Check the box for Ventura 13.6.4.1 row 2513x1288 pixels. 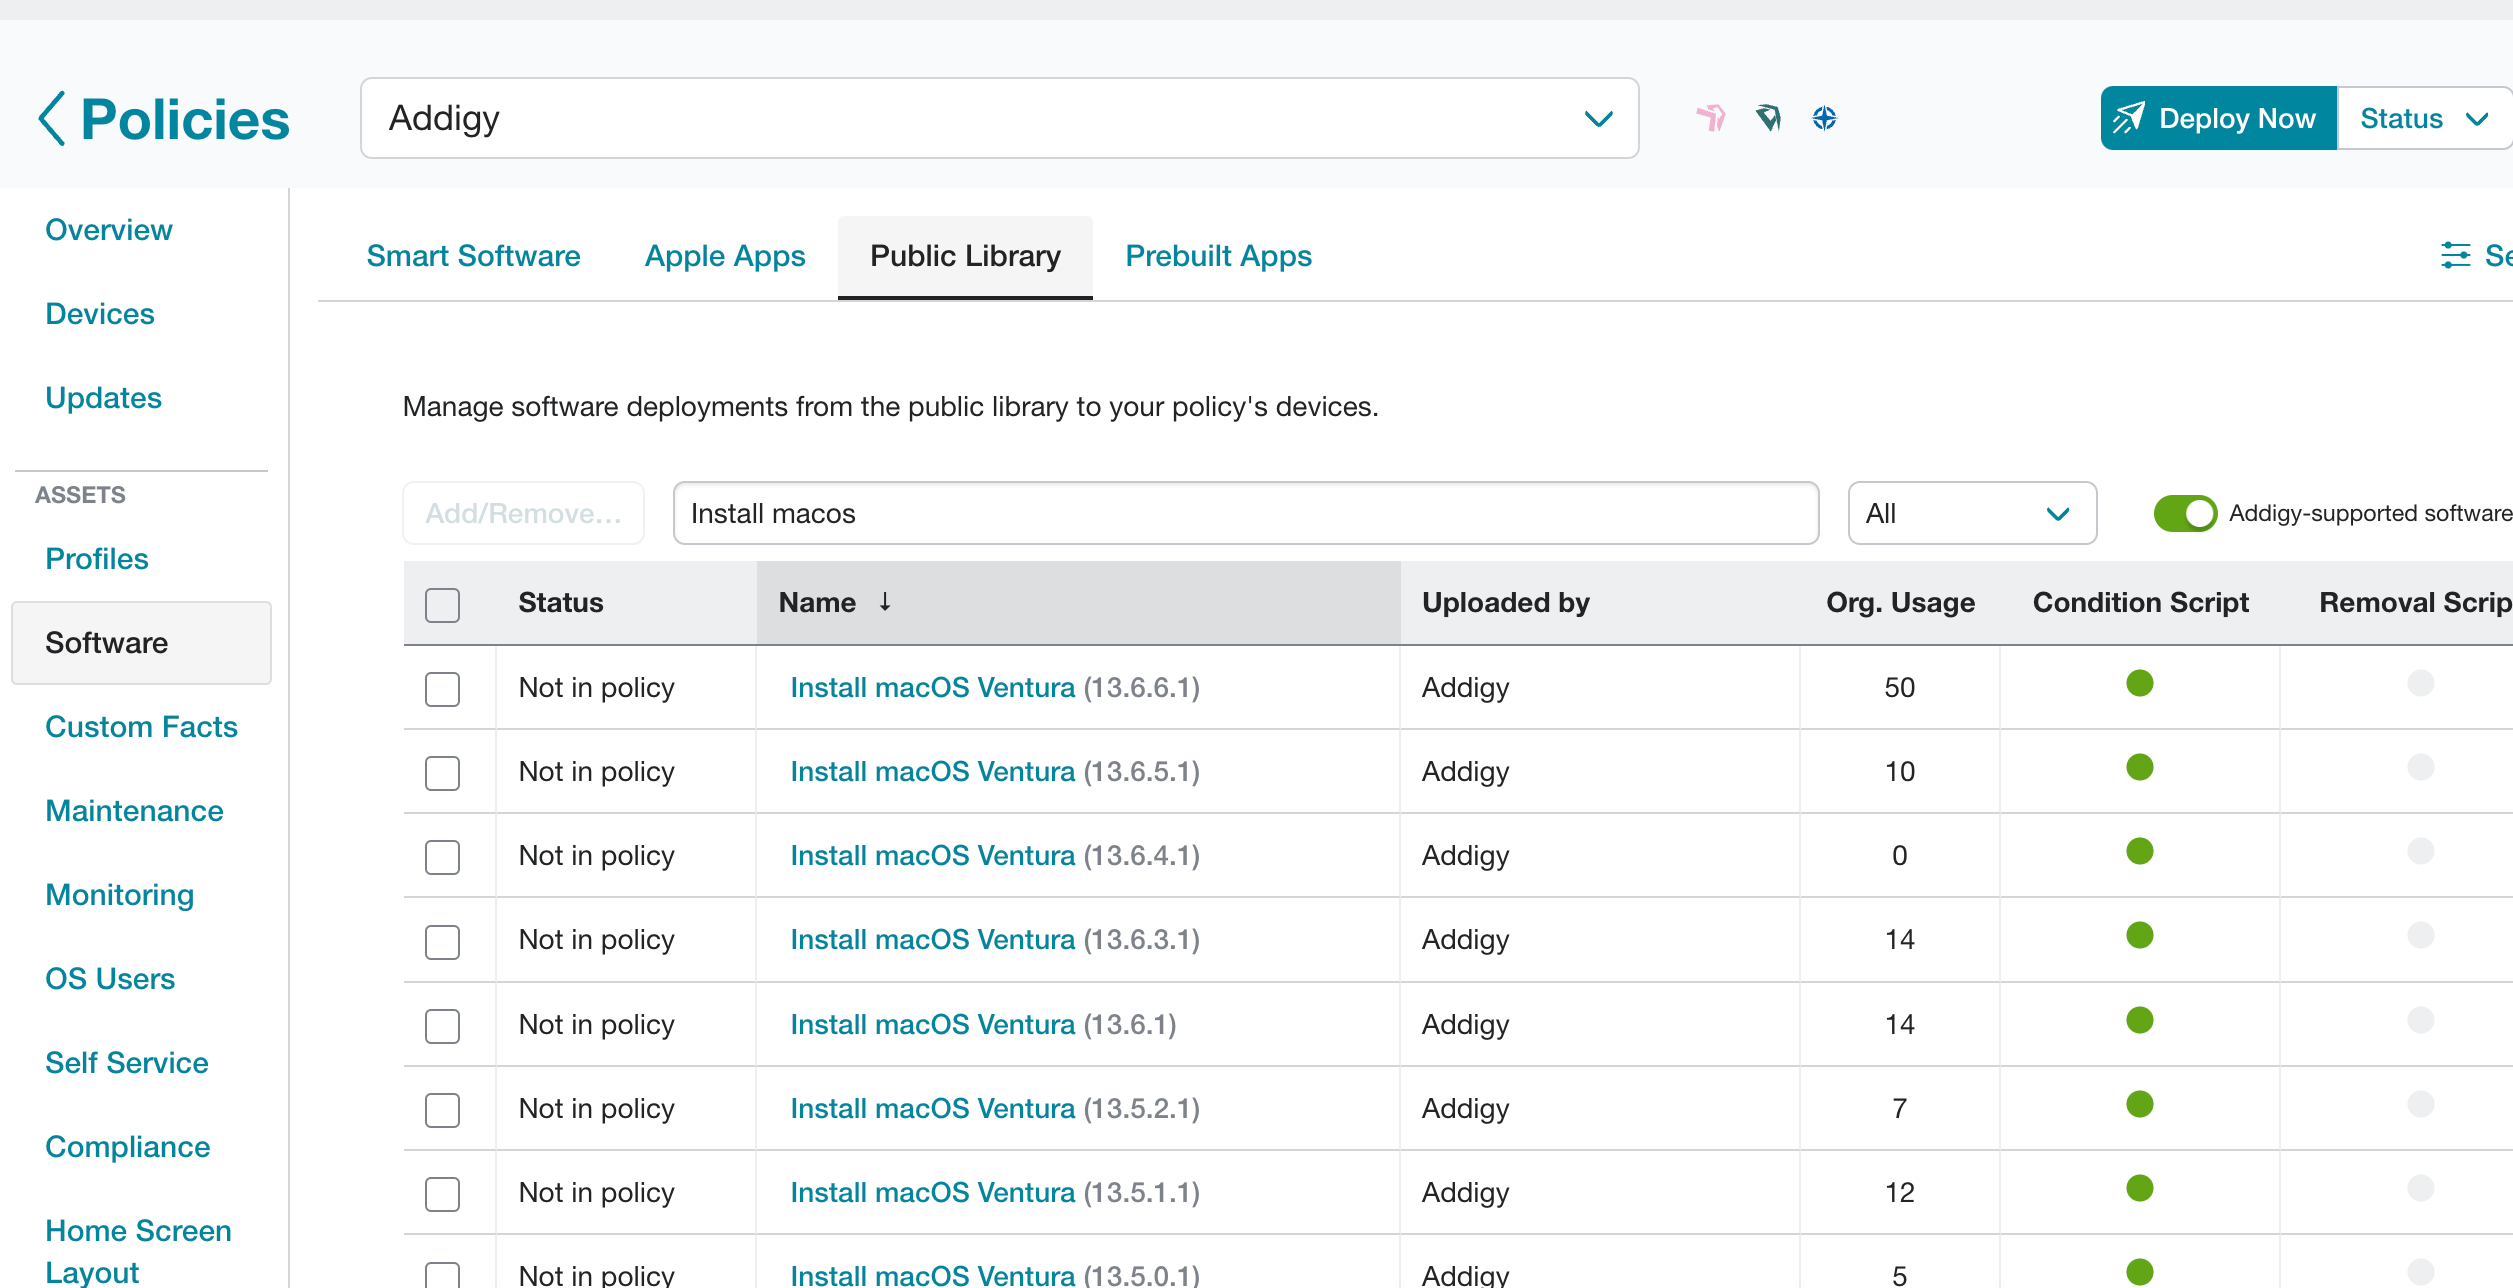(442, 857)
